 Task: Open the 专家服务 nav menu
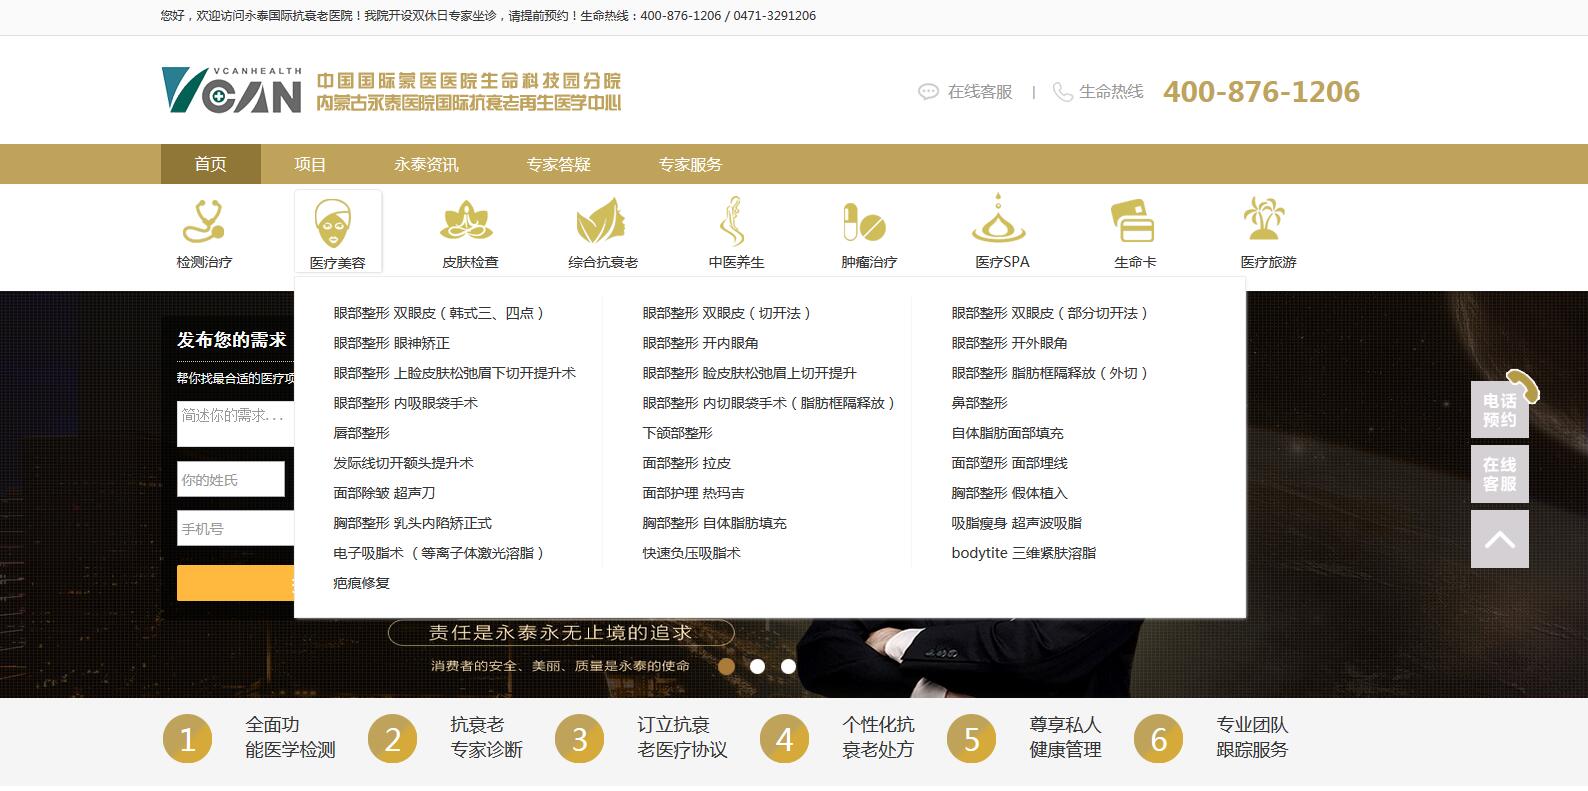click(690, 164)
